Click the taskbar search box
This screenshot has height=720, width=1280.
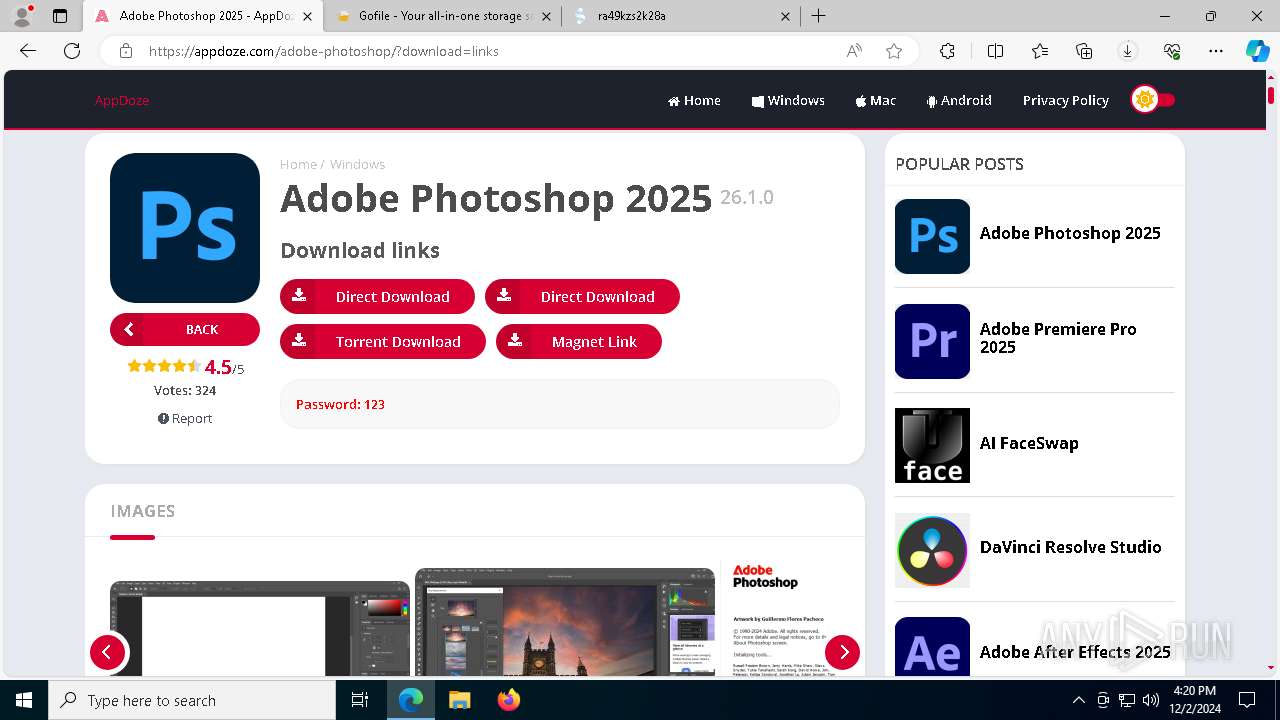coord(192,700)
